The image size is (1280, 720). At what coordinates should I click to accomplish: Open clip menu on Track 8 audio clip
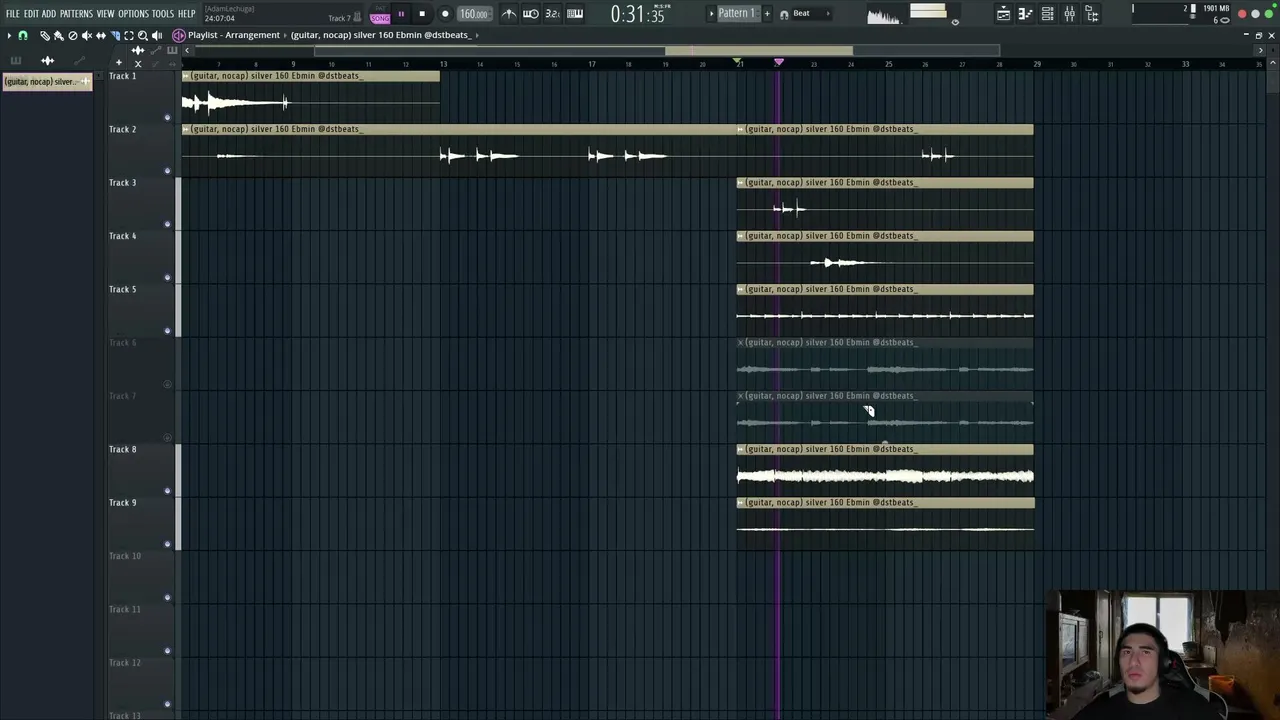click(x=741, y=450)
